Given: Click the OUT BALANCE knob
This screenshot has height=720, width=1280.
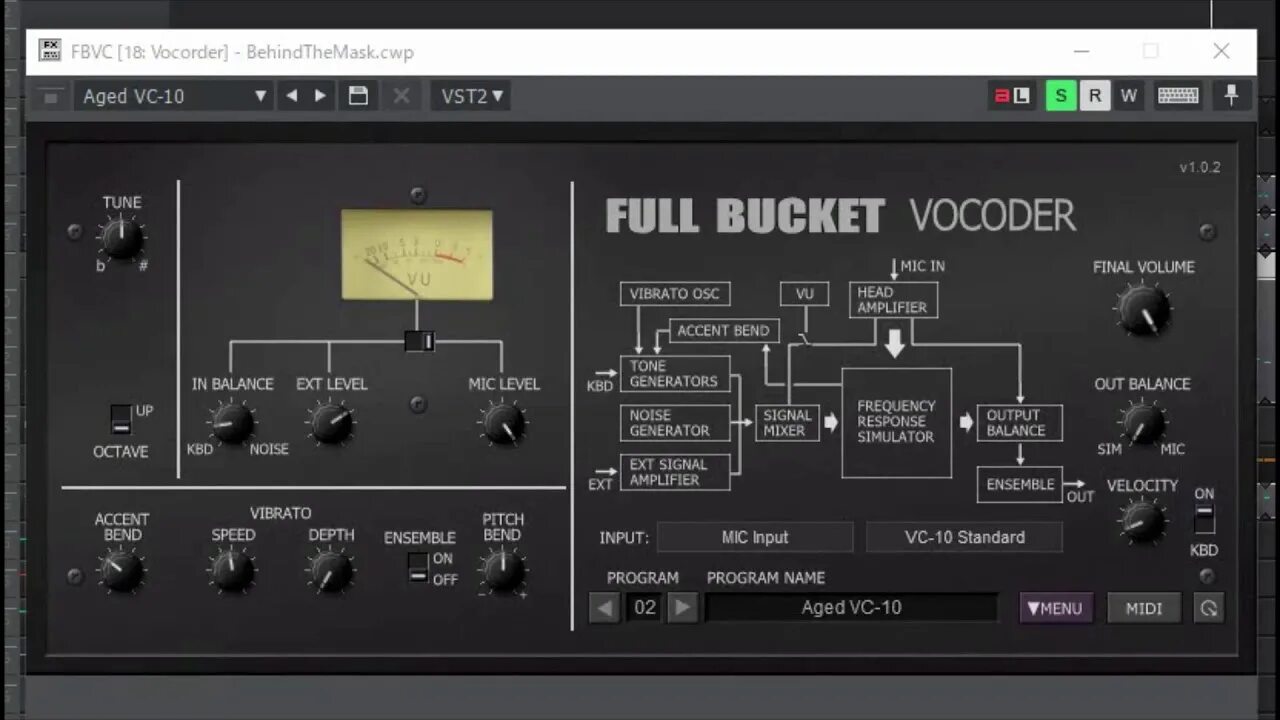Looking at the screenshot, I should pos(1141,422).
